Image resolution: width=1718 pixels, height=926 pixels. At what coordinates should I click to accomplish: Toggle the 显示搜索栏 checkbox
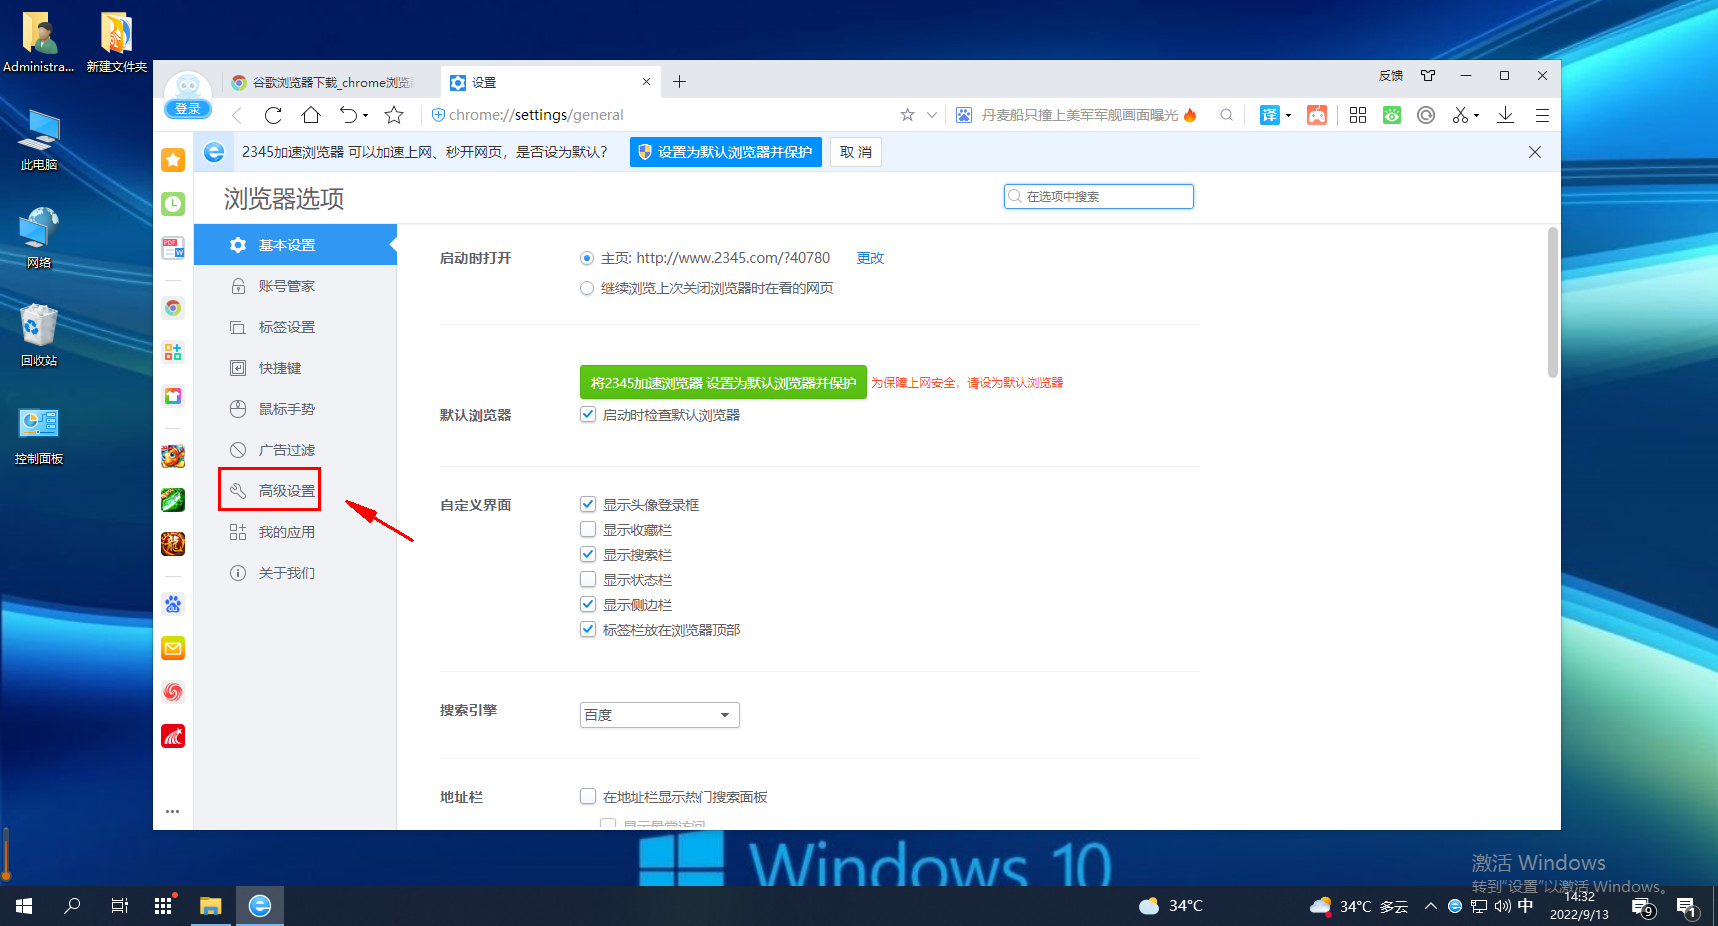(x=588, y=554)
